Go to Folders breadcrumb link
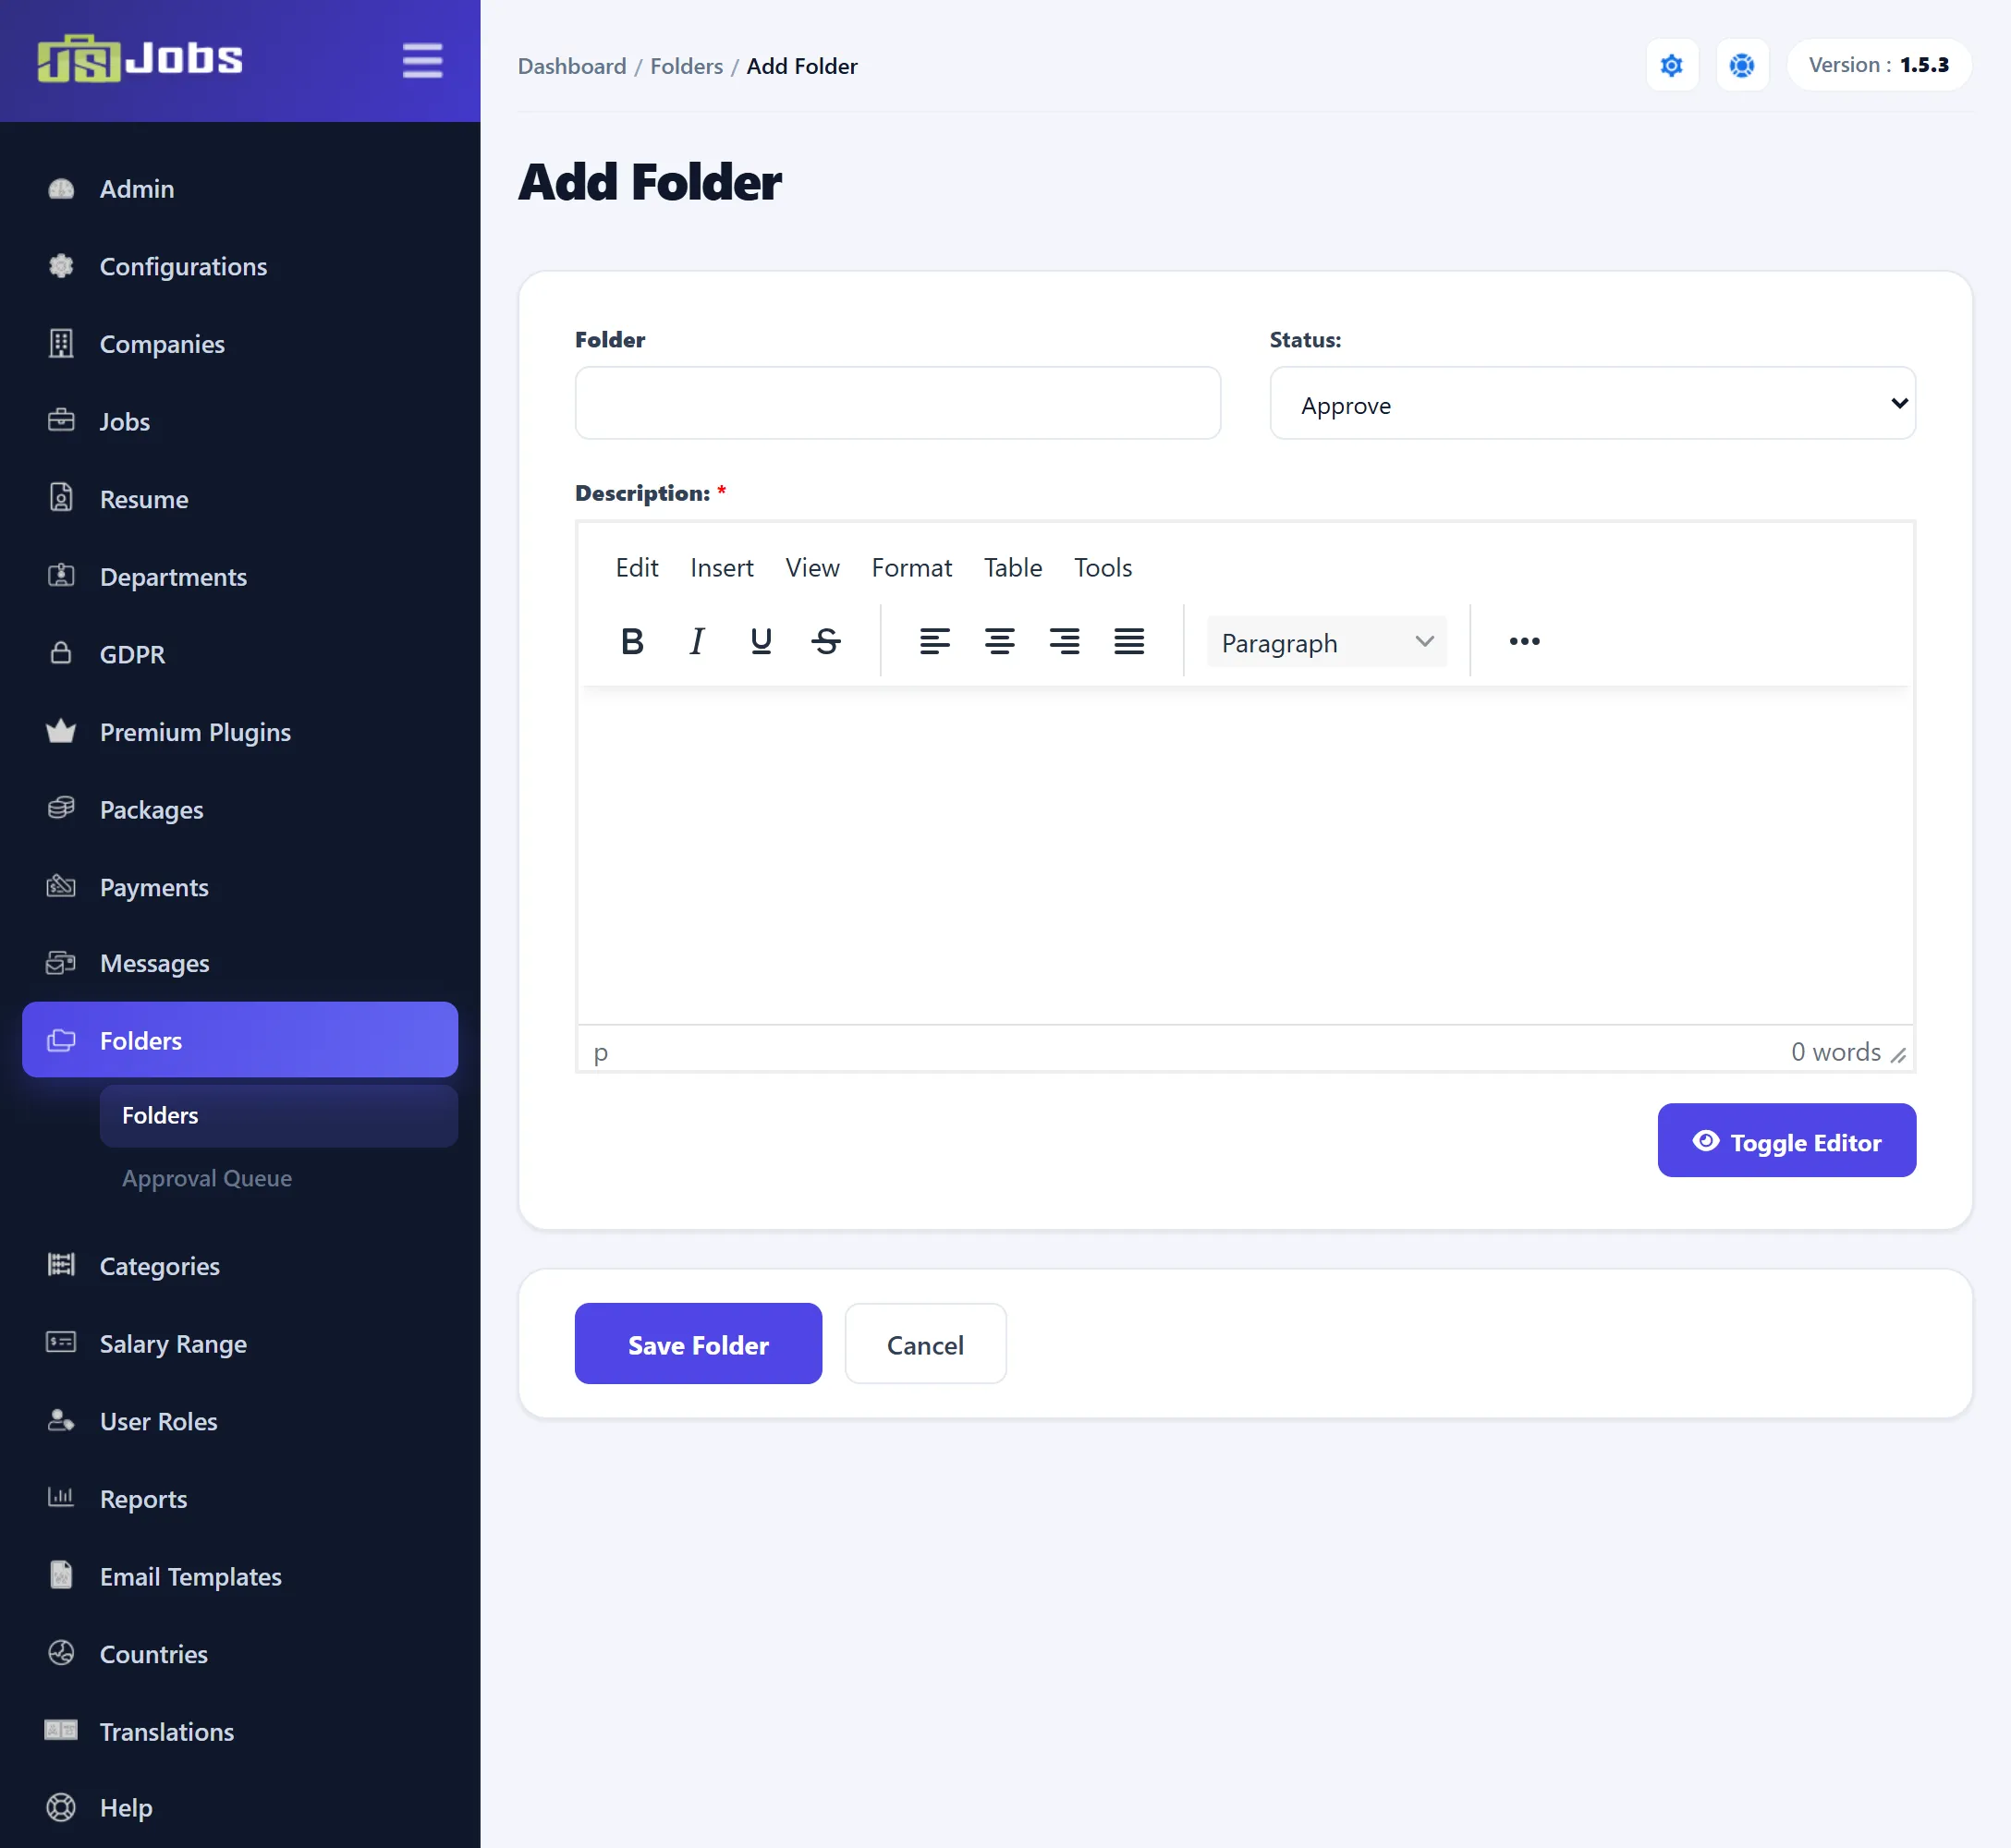The width and height of the screenshot is (2011, 1848). (686, 66)
